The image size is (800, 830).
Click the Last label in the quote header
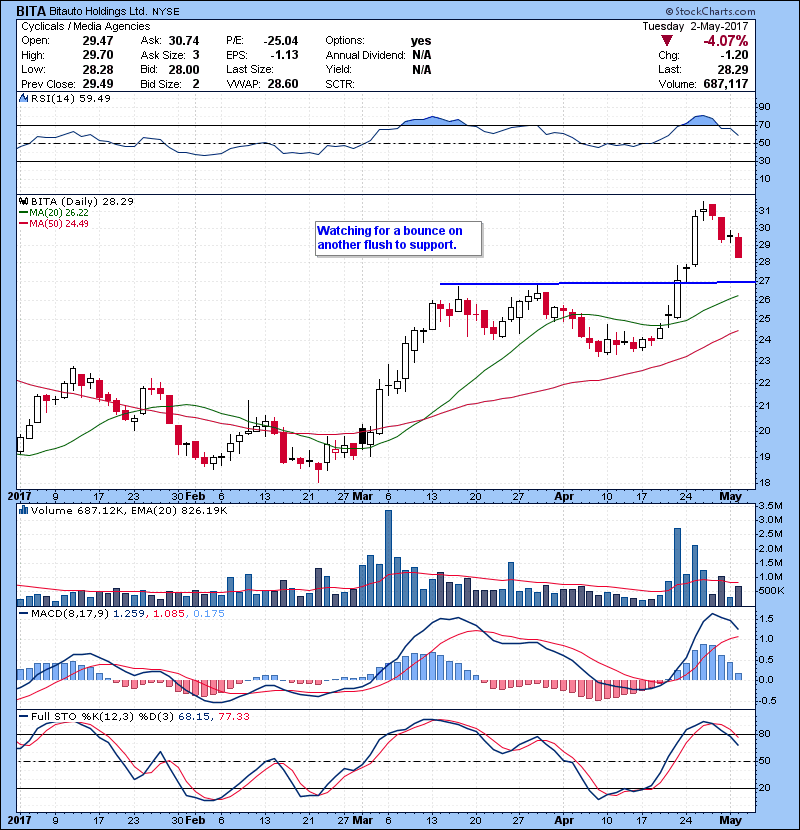click(669, 69)
